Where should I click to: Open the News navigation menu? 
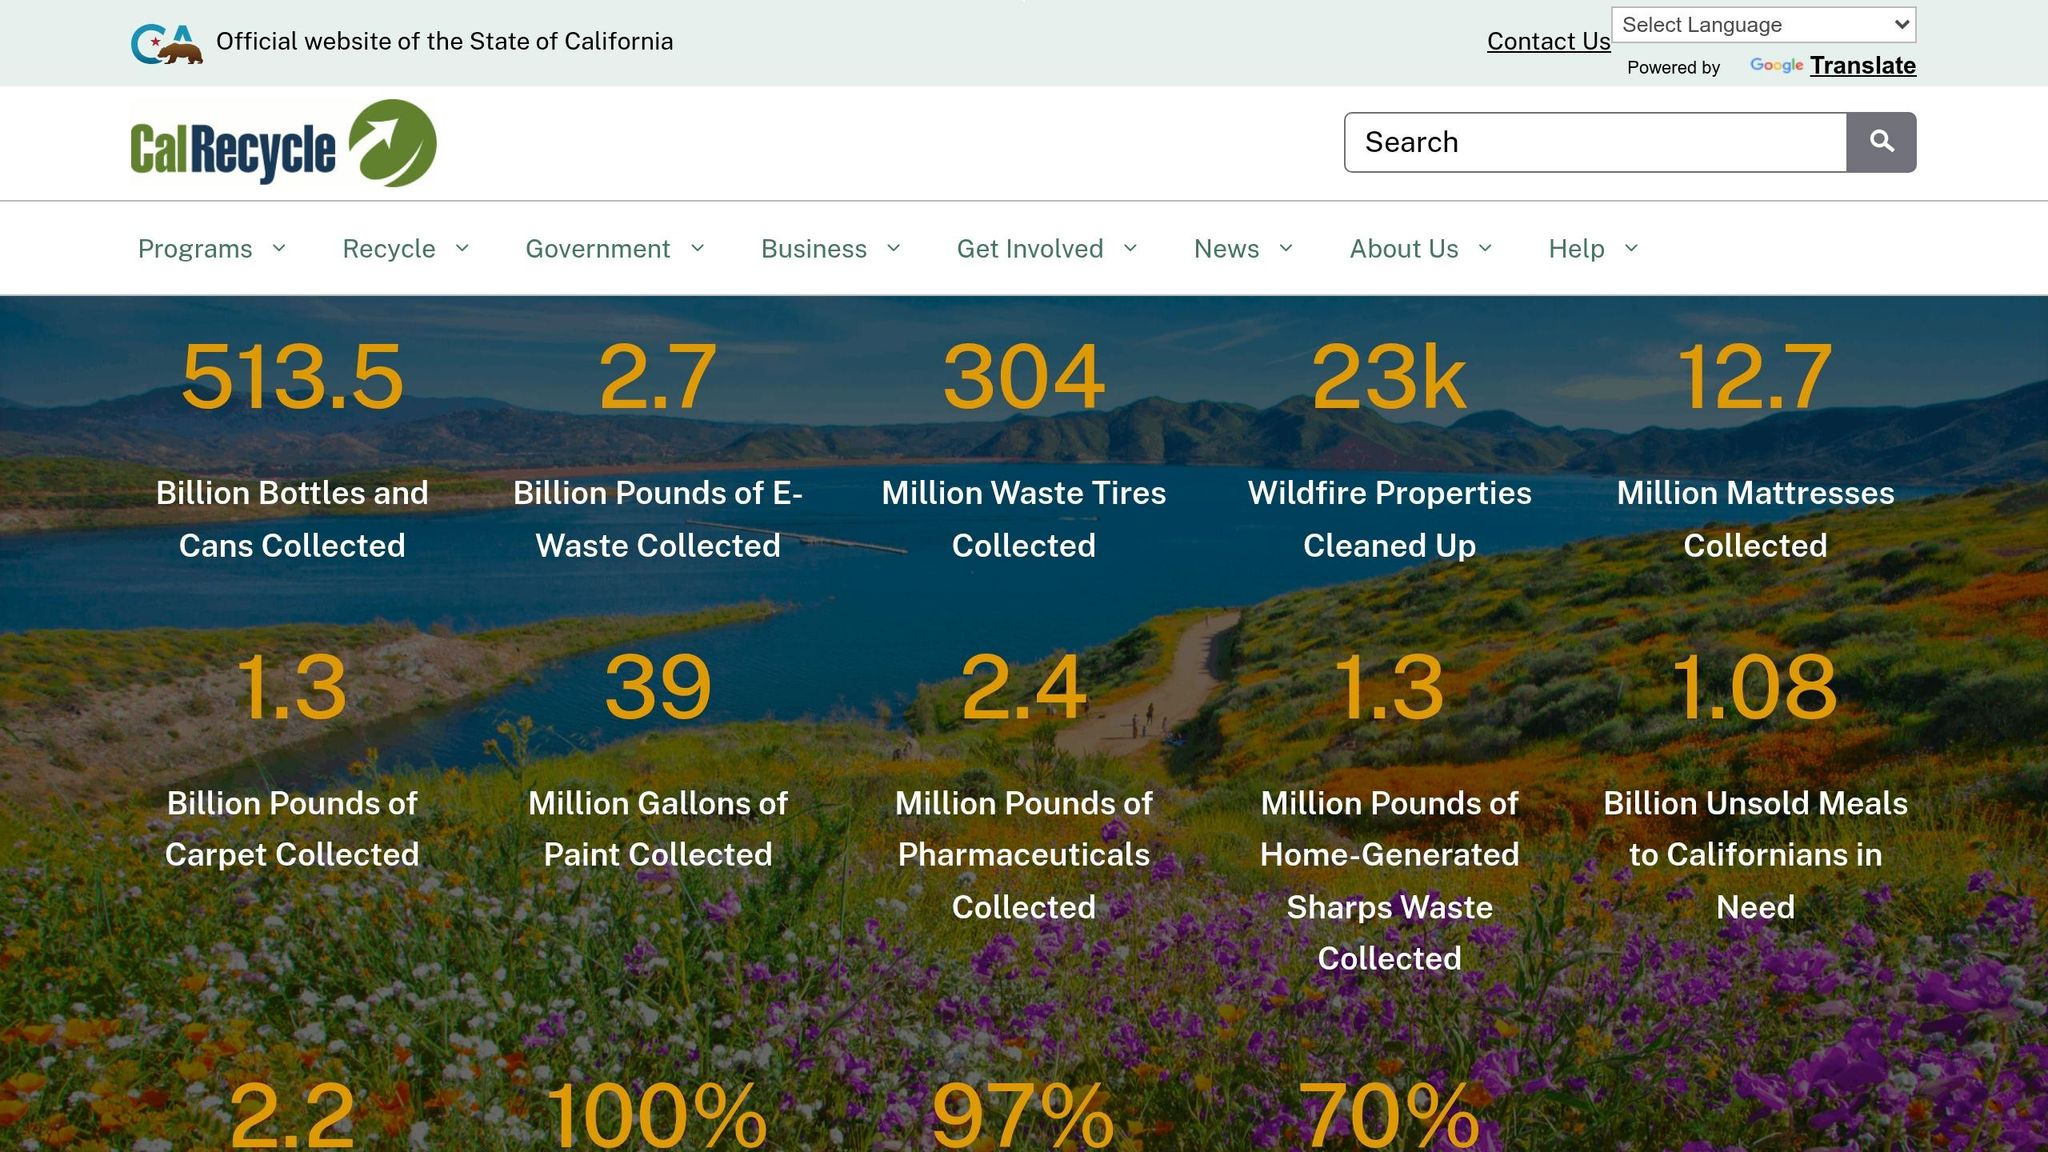[x=1227, y=249]
